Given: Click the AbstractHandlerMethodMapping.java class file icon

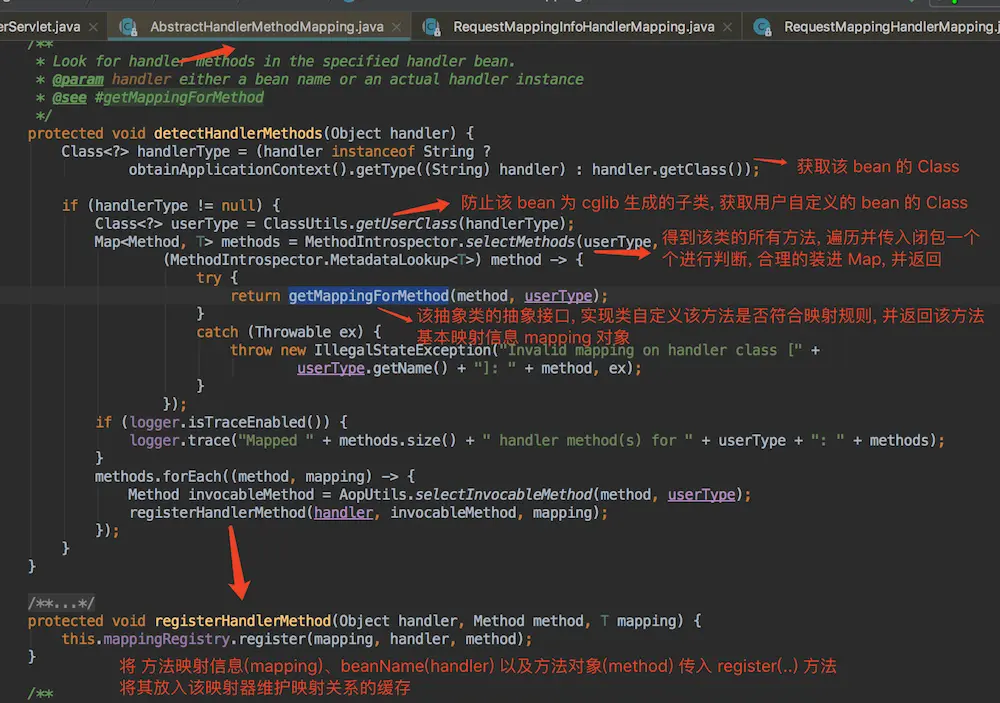Looking at the screenshot, I should (x=128, y=27).
